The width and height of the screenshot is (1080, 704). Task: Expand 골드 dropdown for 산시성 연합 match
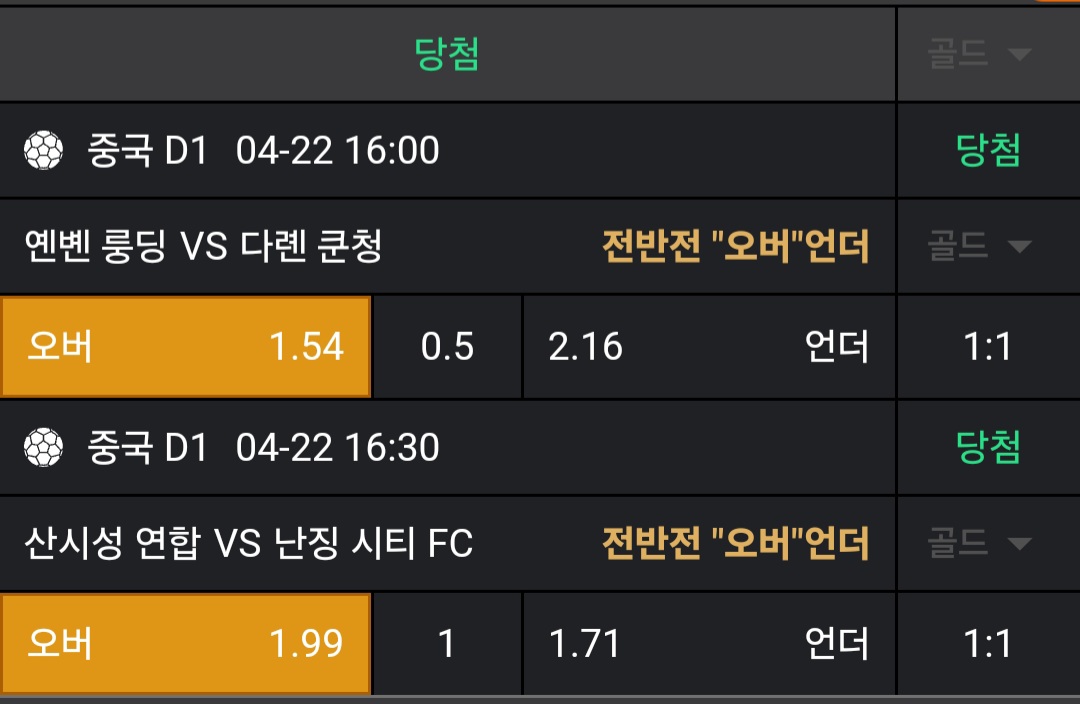point(978,543)
